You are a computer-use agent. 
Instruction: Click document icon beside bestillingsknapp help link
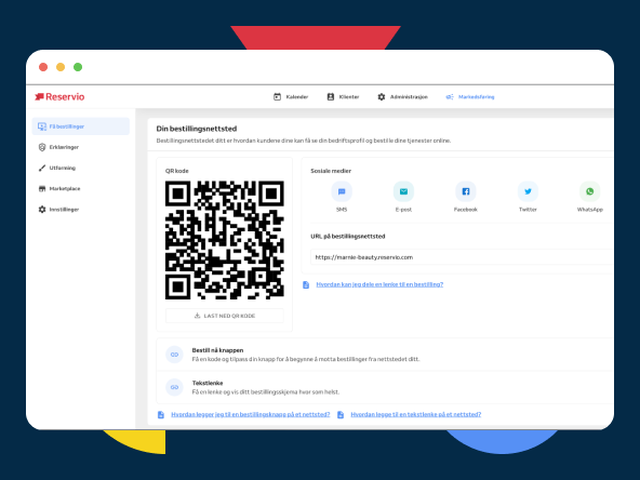[x=161, y=415]
